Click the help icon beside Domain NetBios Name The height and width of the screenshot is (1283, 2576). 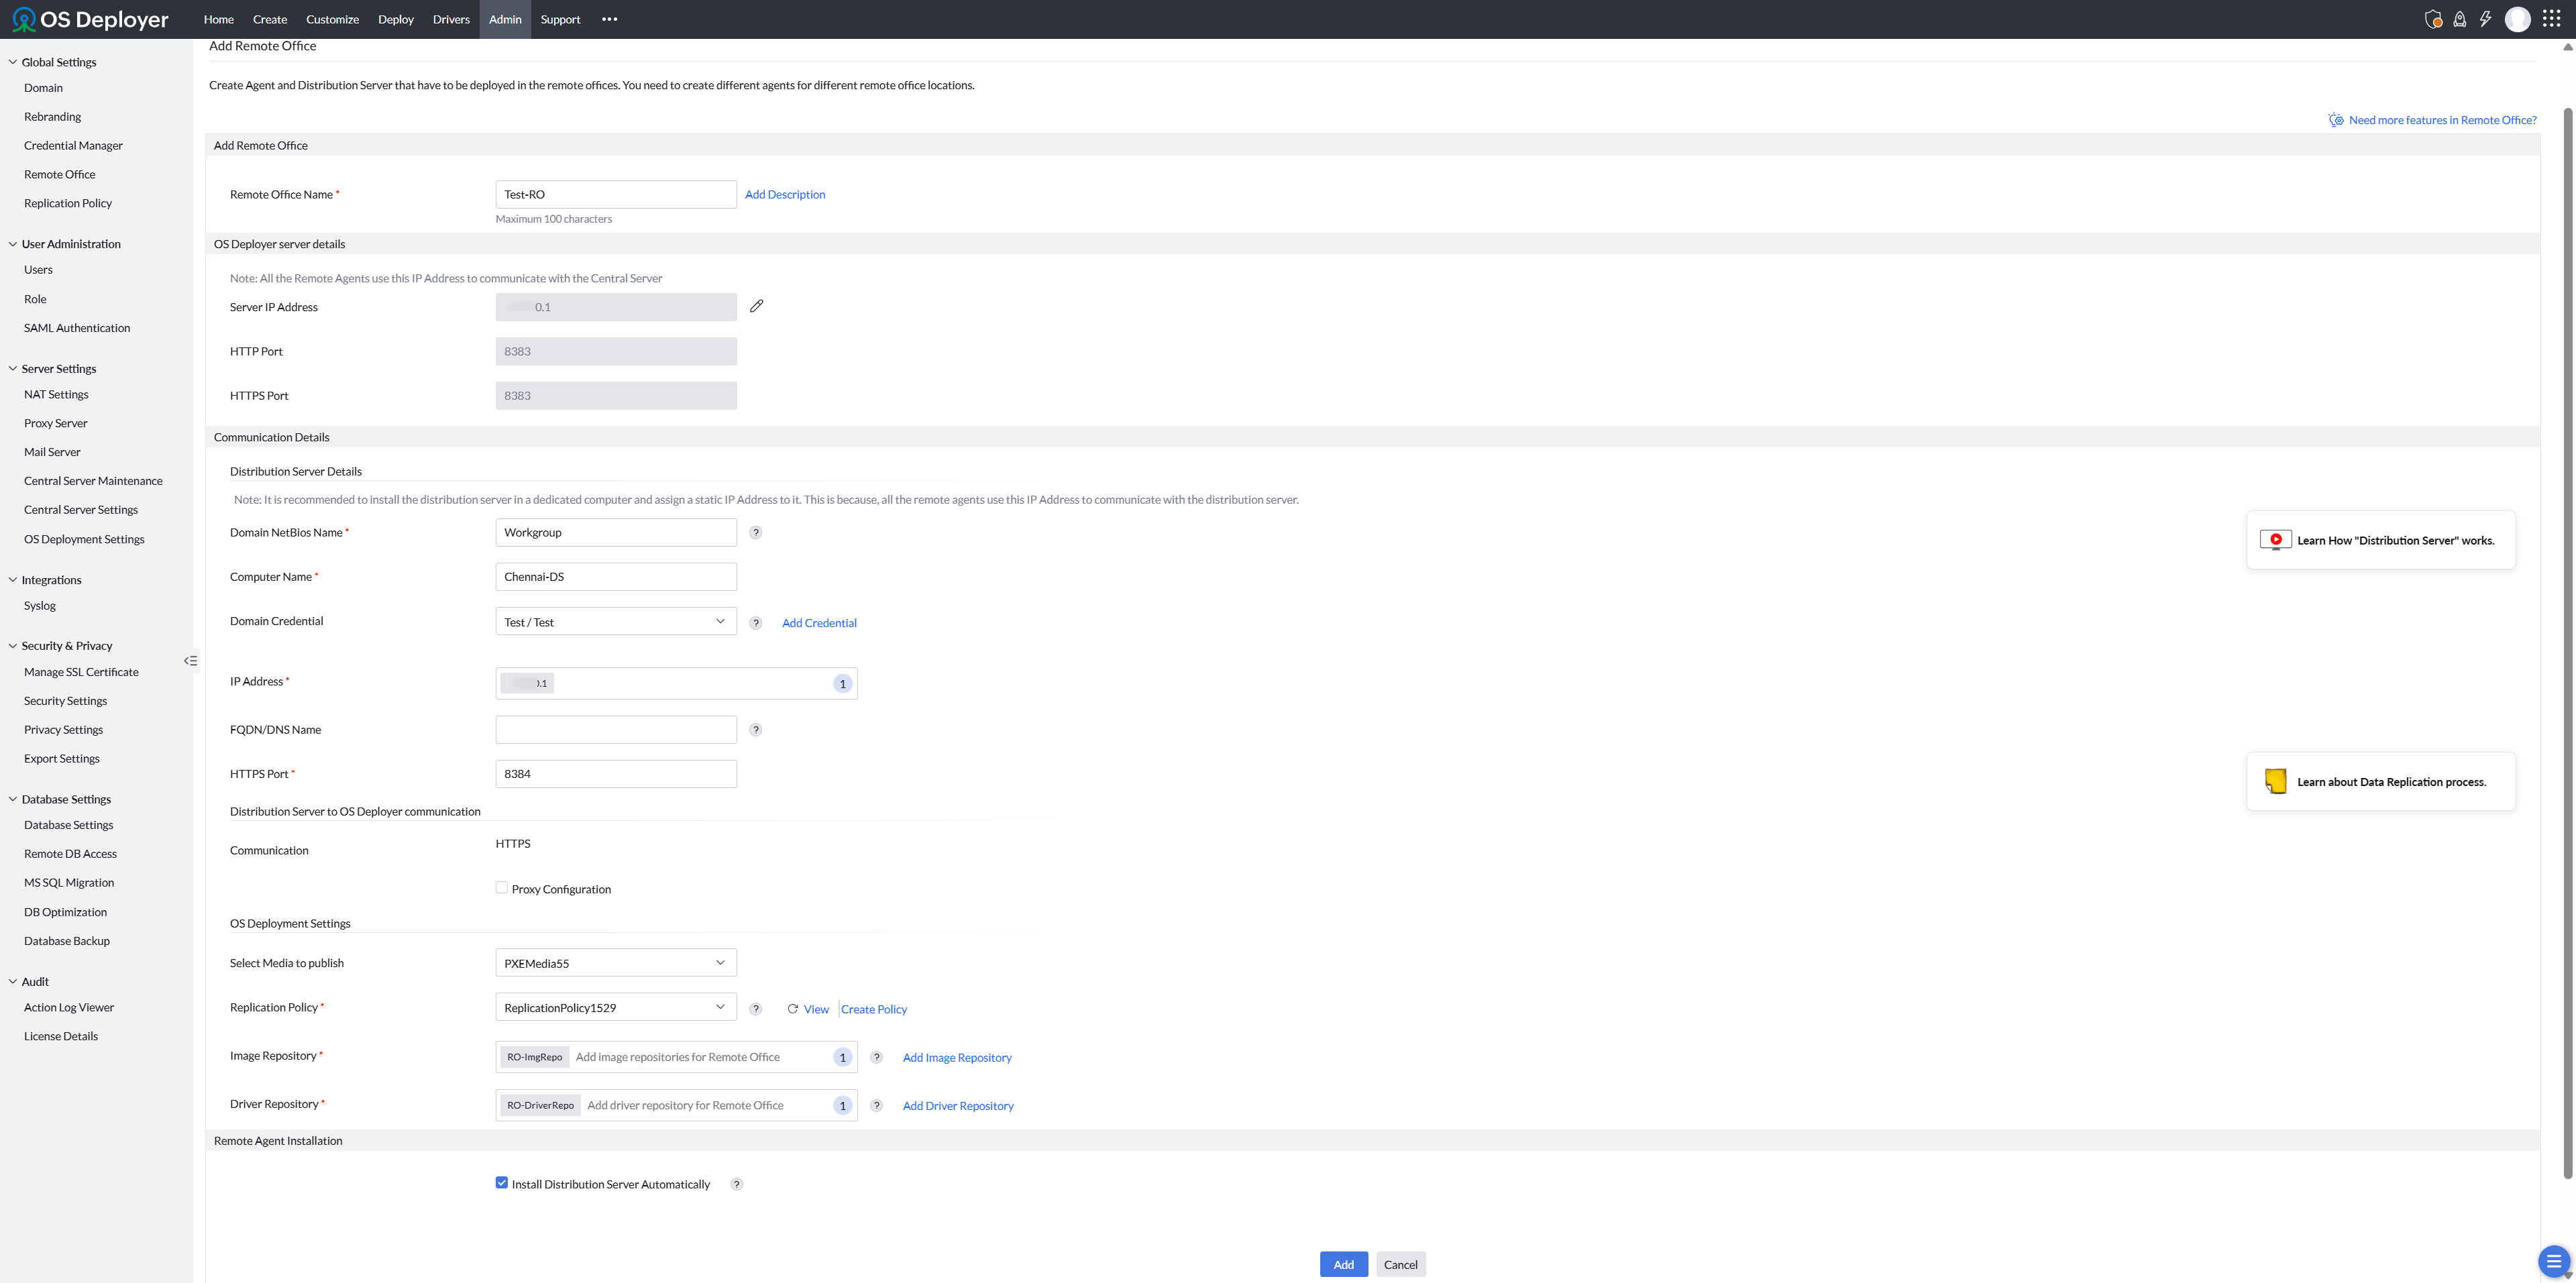tap(756, 532)
